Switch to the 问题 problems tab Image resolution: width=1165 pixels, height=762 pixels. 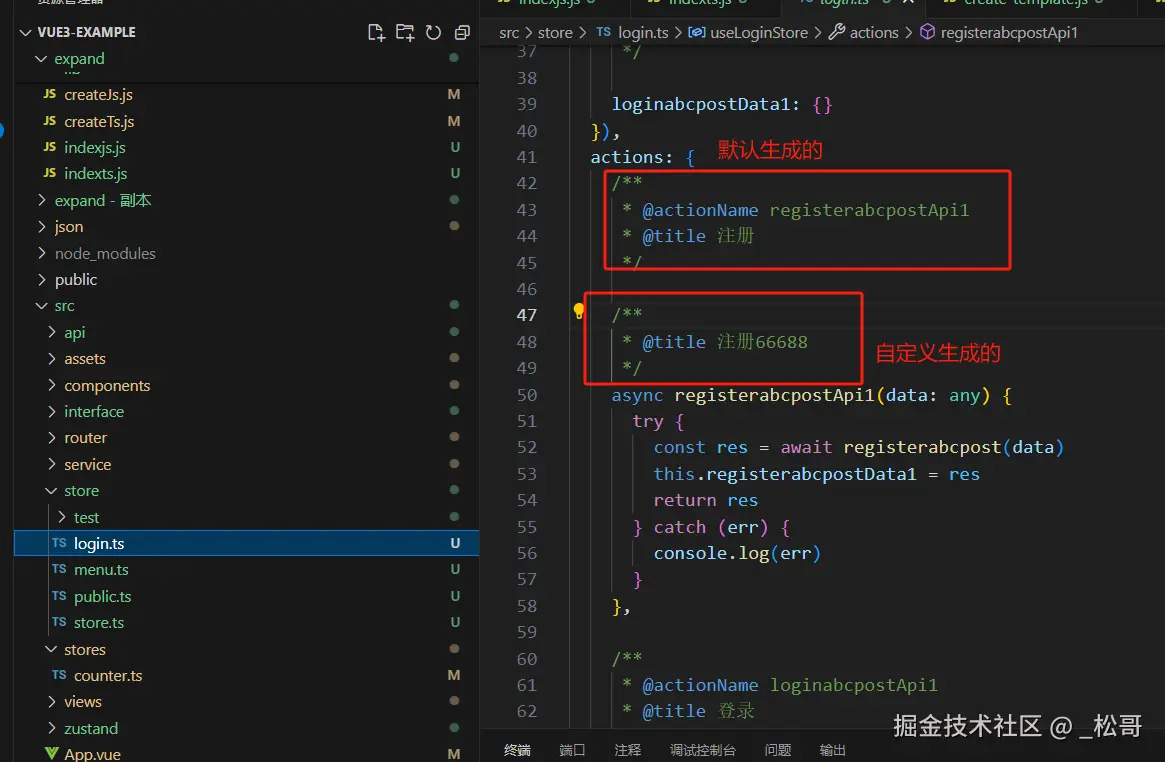[x=778, y=750]
